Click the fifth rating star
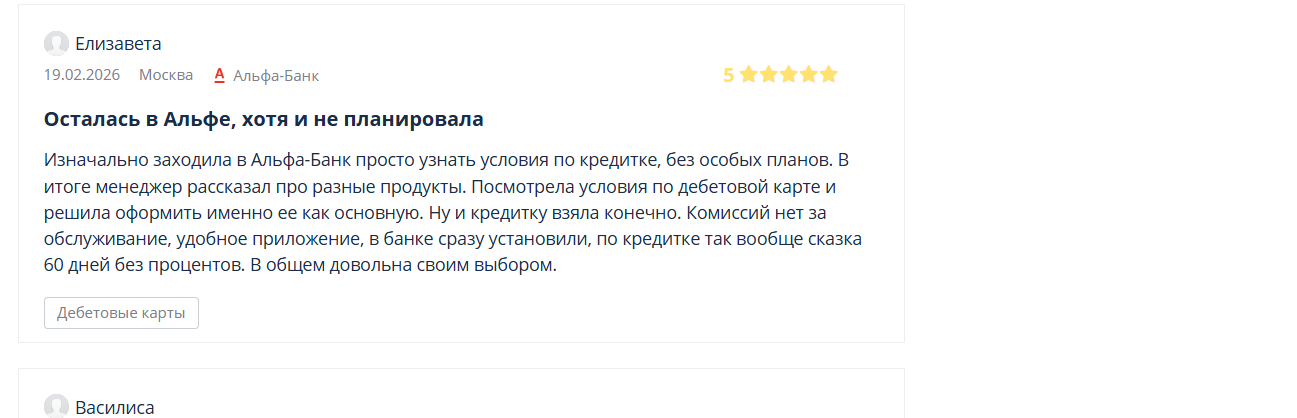 (828, 74)
